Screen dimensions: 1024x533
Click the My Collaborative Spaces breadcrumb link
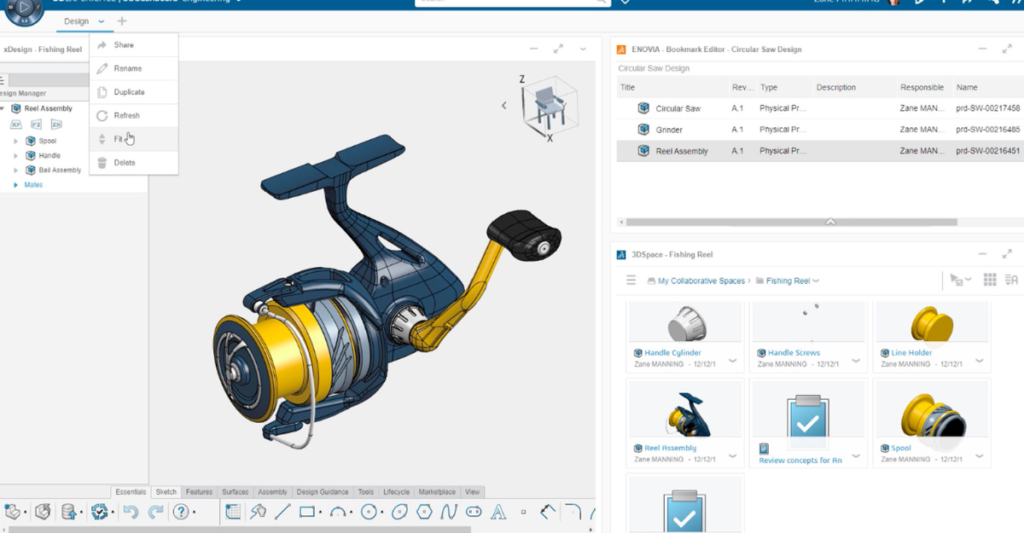700,281
